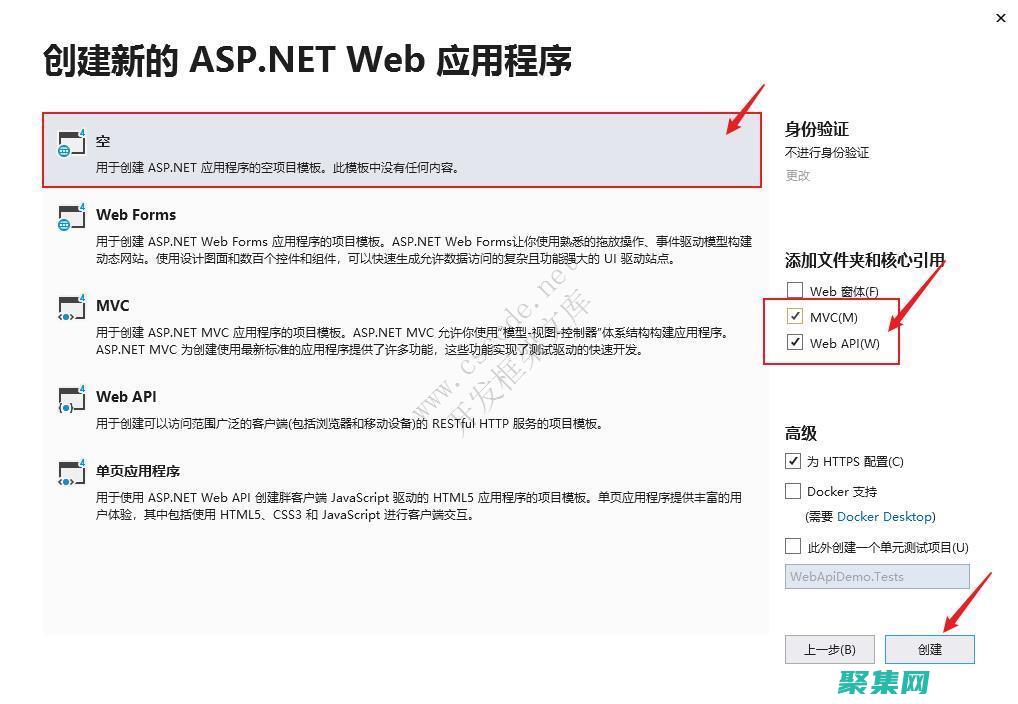
Task: Click the MVC template description paragraph
Action: point(413,341)
